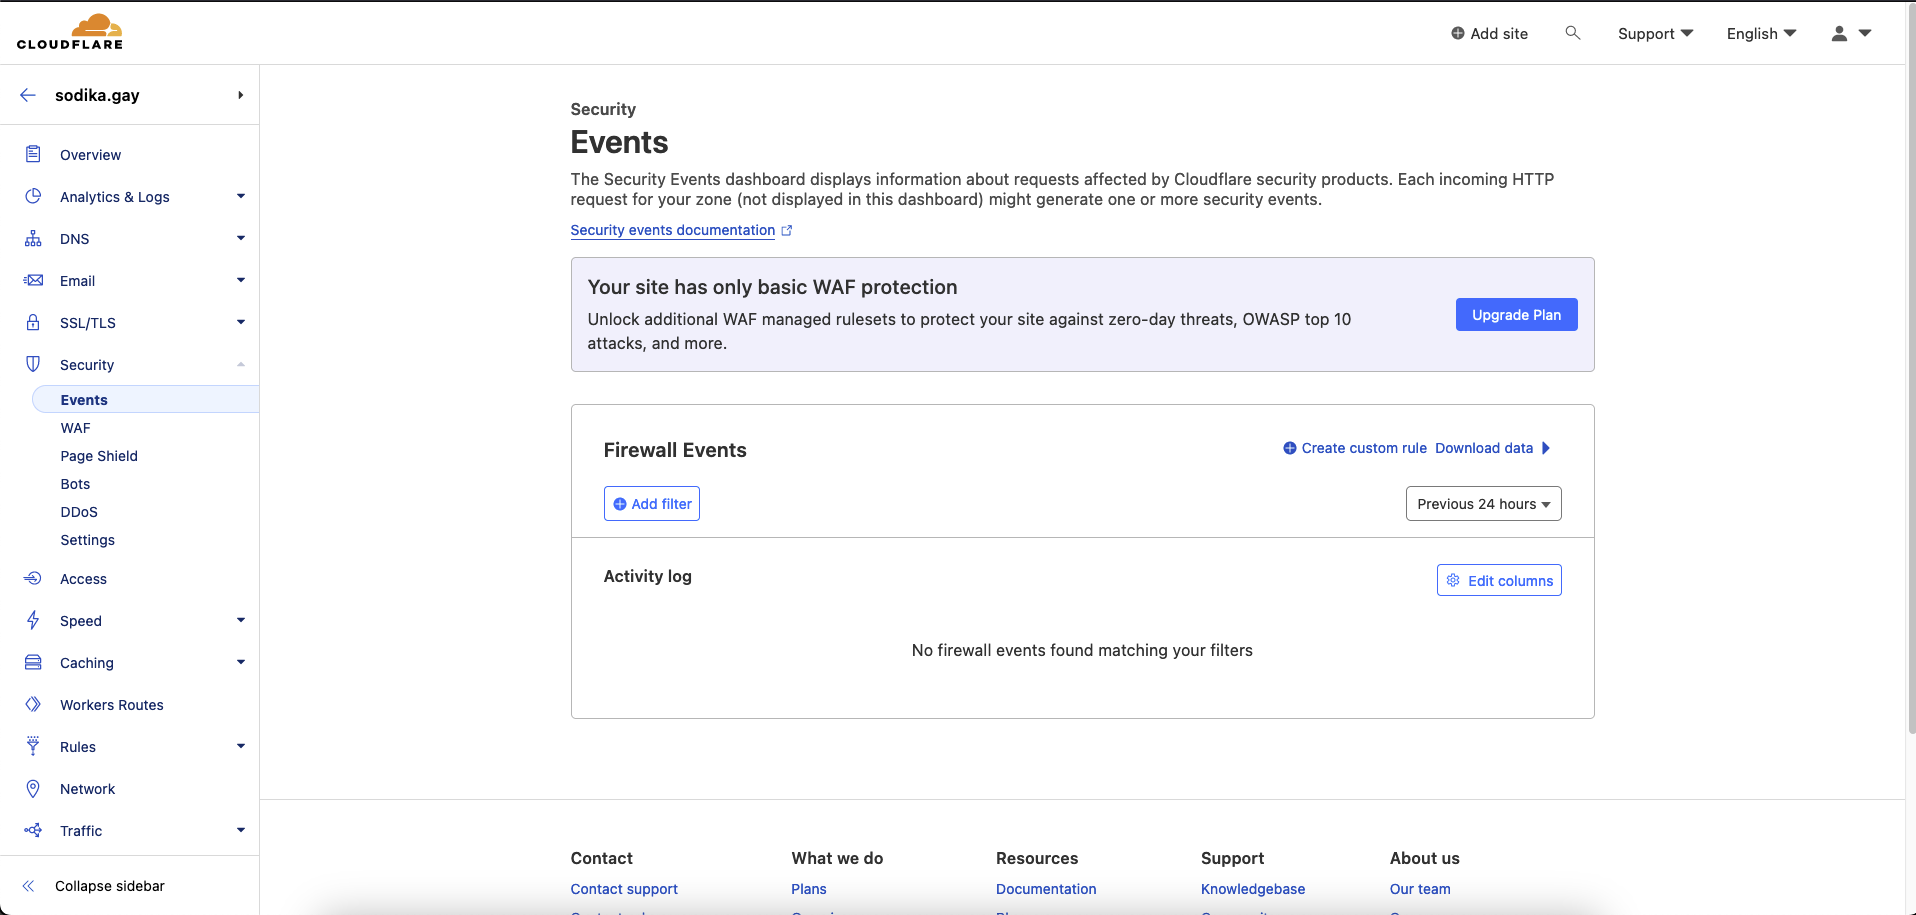This screenshot has height=915, width=1916.
Task: Expand the Traffic section arrow
Action: [241, 830]
